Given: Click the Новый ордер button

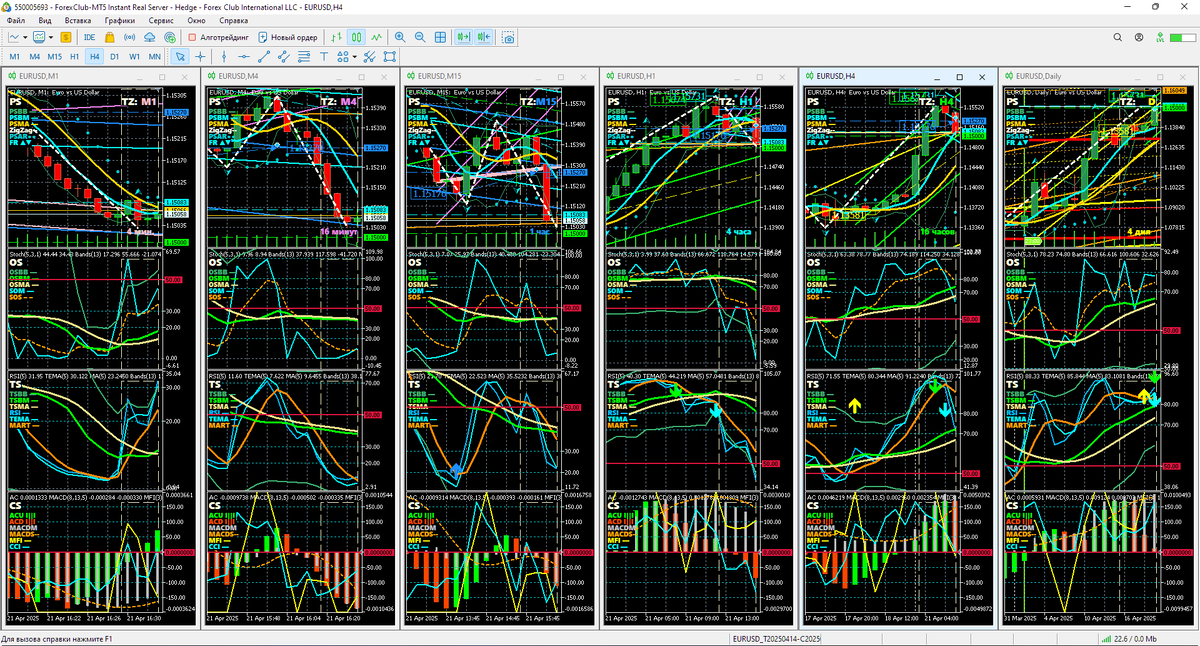Looking at the screenshot, I should click(288, 37).
